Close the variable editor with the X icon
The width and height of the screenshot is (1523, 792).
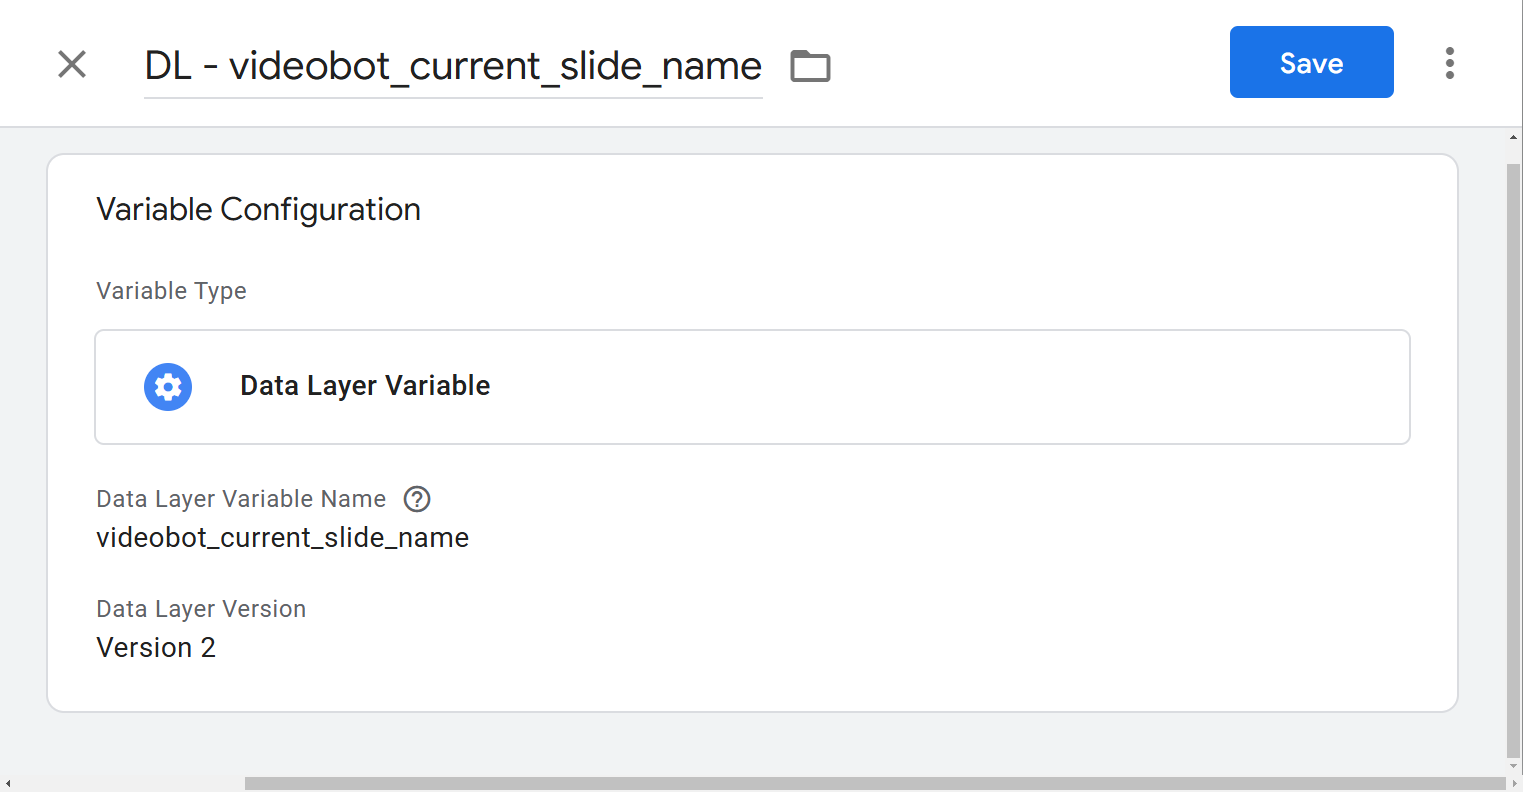point(71,64)
